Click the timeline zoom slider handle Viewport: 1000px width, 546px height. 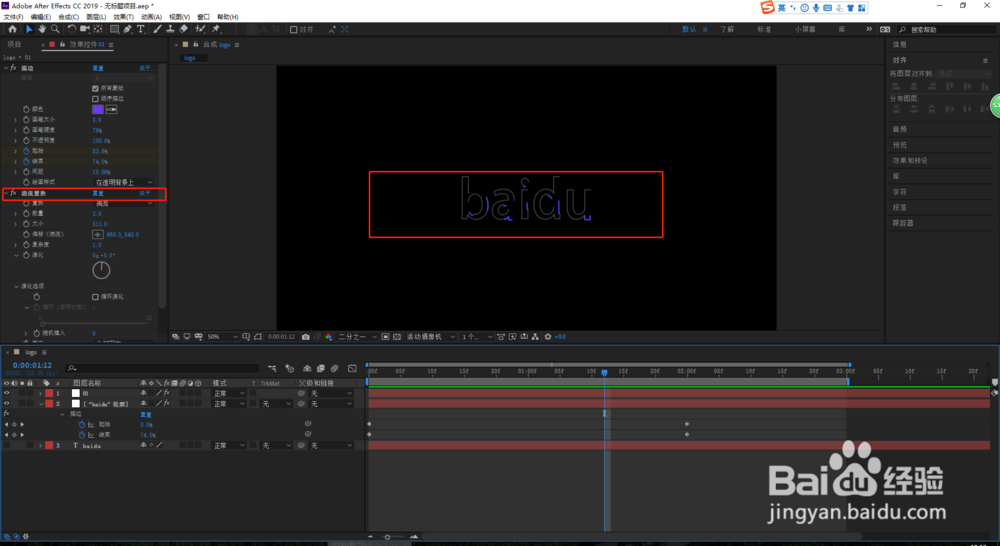click(387, 537)
